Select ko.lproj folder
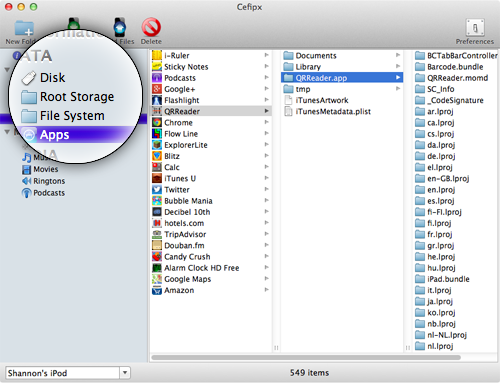The image size is (500, 383). click(435, 312)
